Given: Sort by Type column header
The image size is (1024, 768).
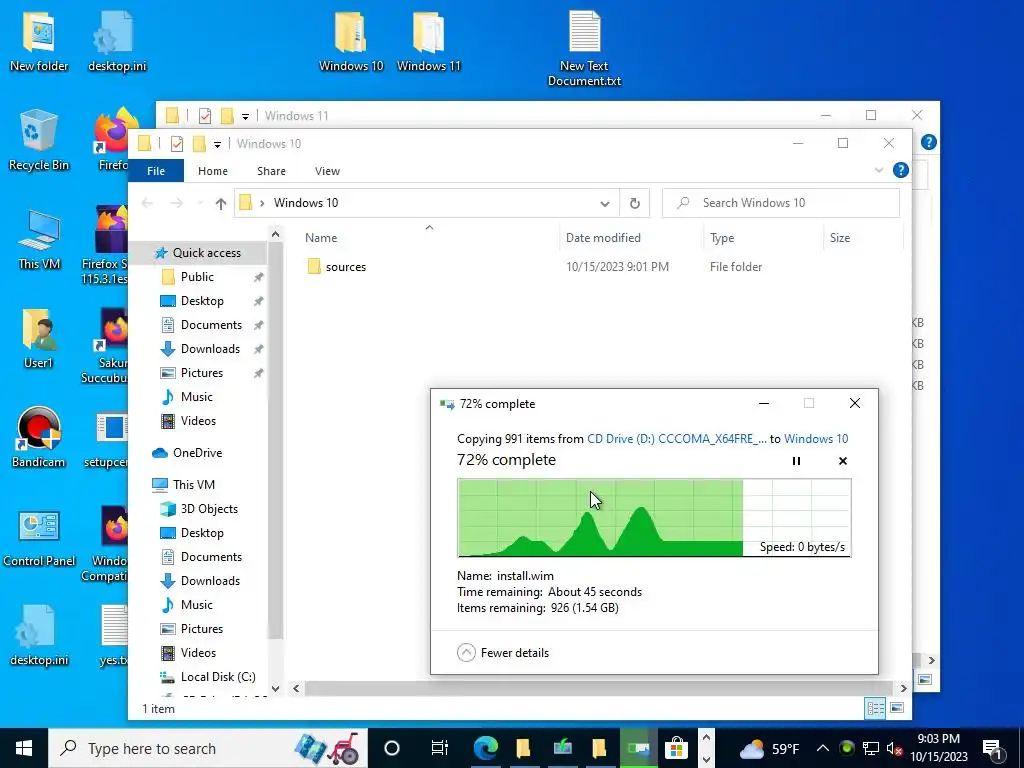Looking at the screenshot, I should [722, 238].
